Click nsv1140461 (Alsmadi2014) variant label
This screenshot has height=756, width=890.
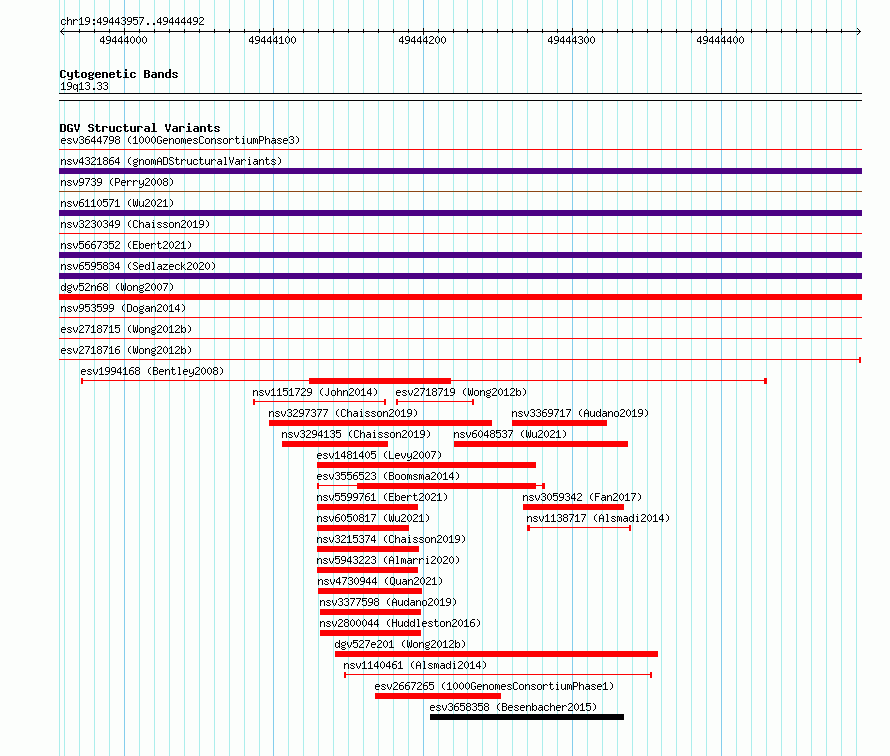415,665
